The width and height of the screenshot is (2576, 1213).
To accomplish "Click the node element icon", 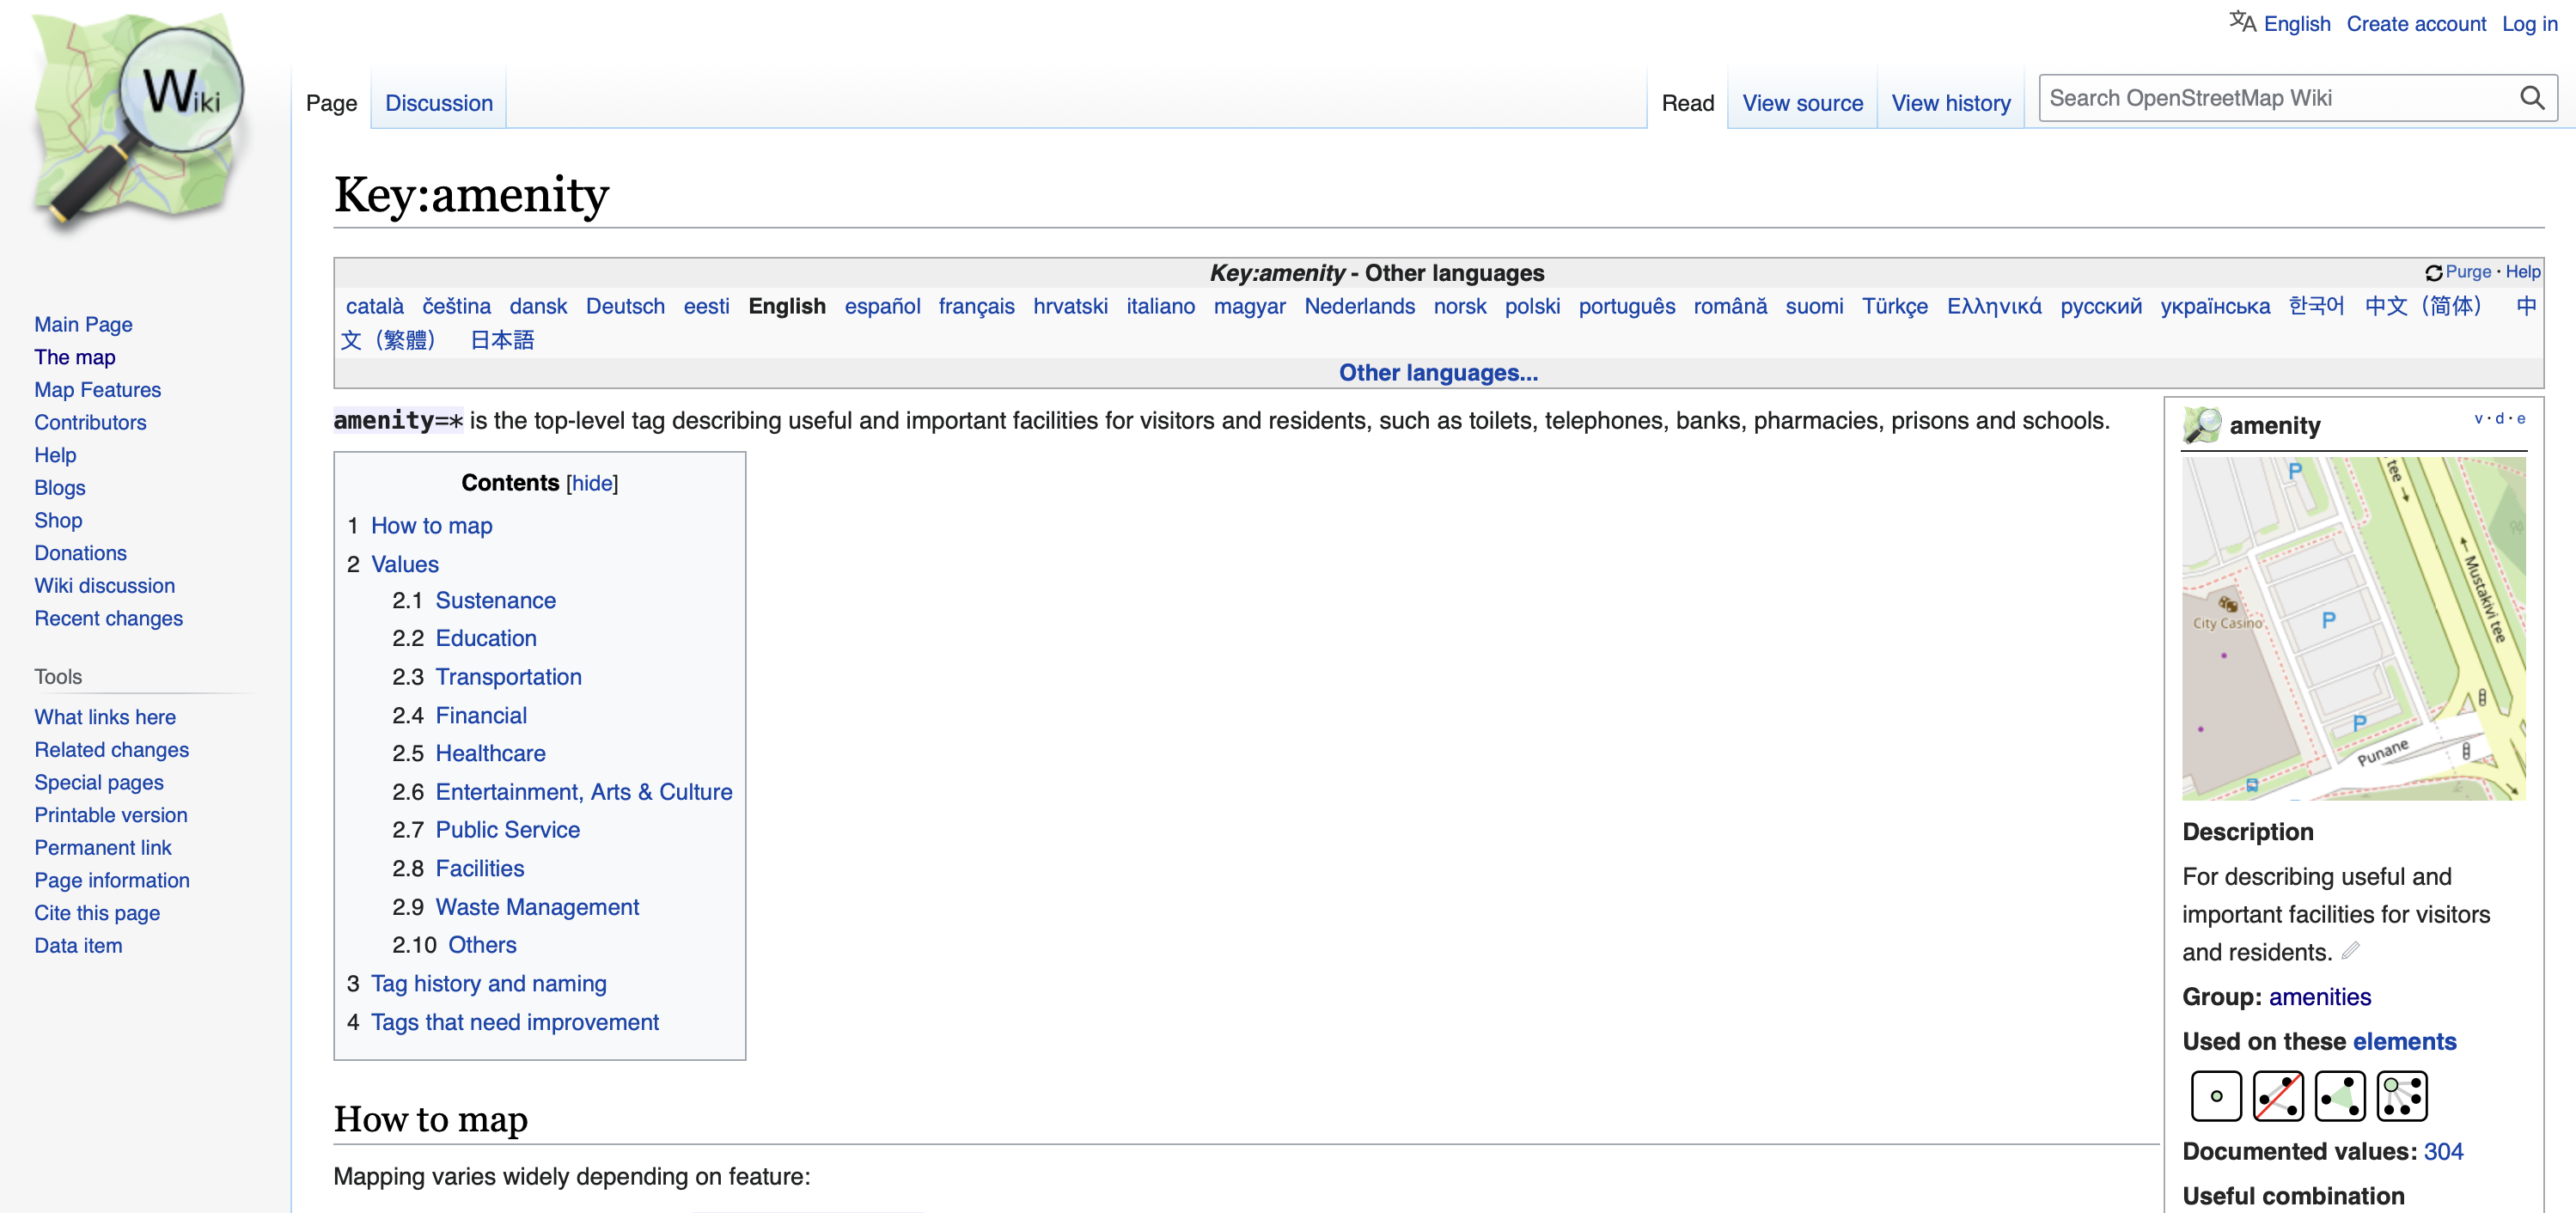I will pyautogui.click(x=2215, y=1096).
